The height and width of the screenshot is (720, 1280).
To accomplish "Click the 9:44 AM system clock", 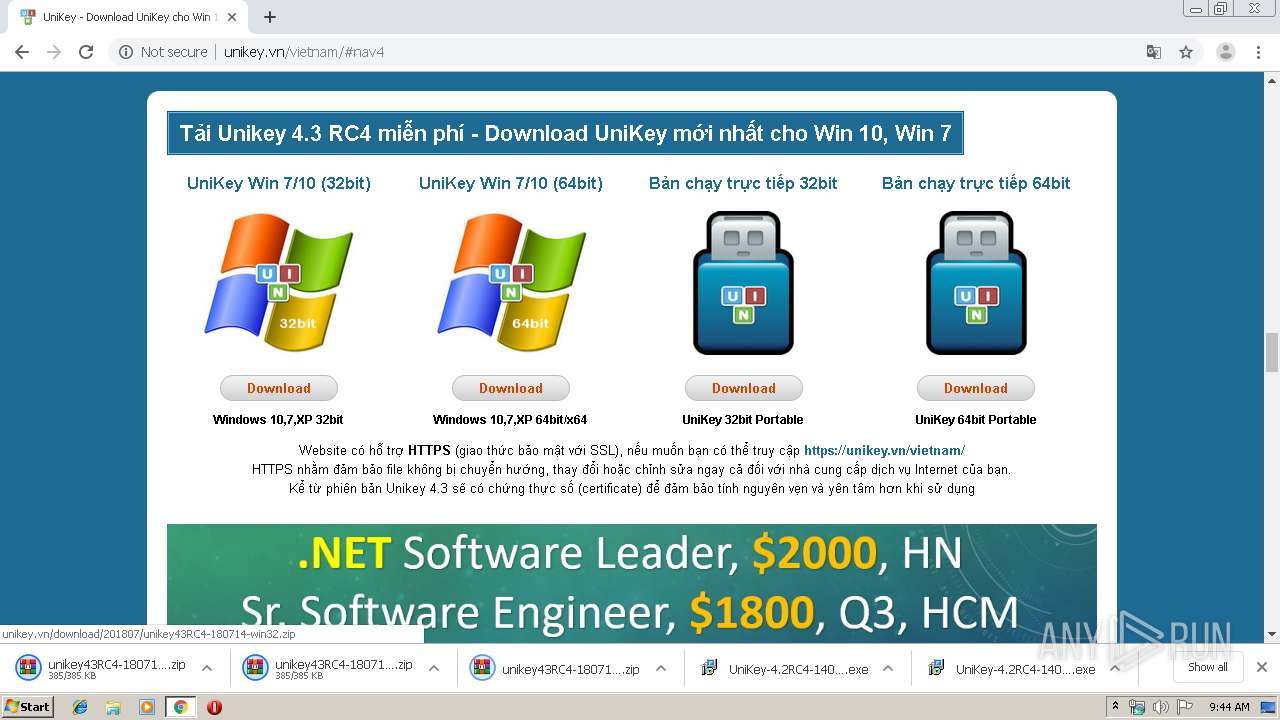I will 1229,707.
